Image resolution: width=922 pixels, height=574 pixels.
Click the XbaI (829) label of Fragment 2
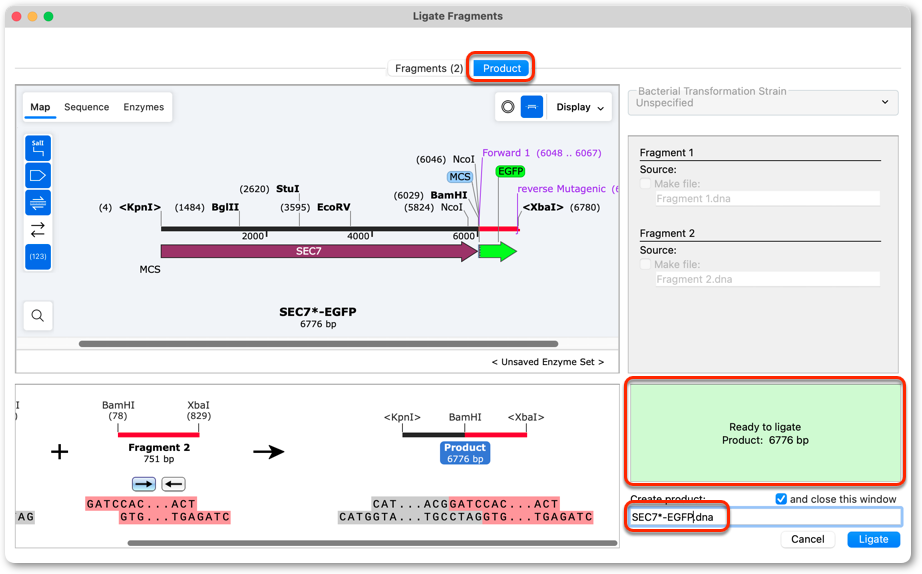198,411
